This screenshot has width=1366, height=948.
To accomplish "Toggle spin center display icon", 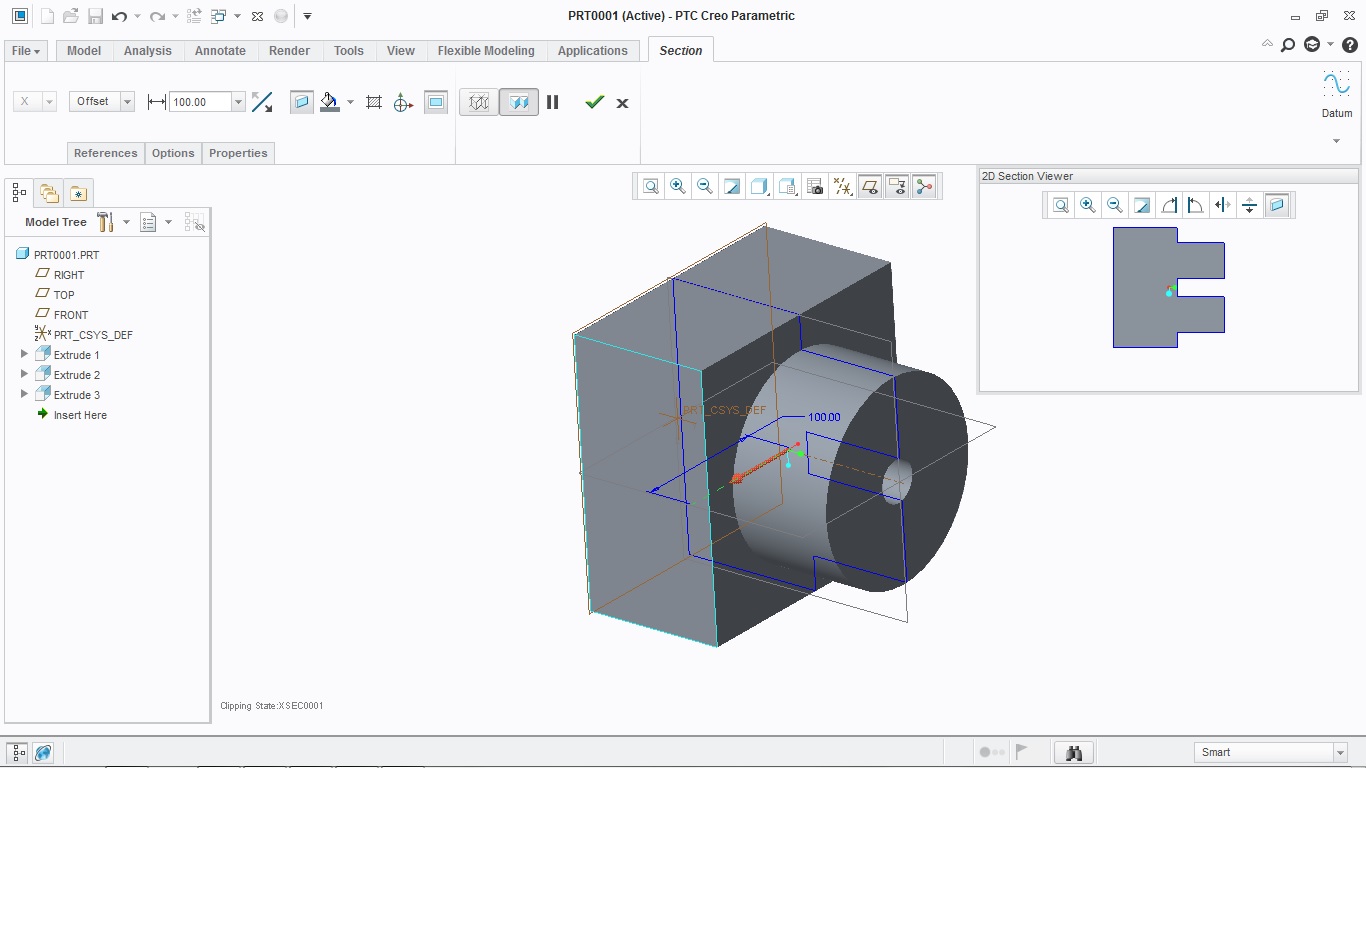I will click(924, 186).
